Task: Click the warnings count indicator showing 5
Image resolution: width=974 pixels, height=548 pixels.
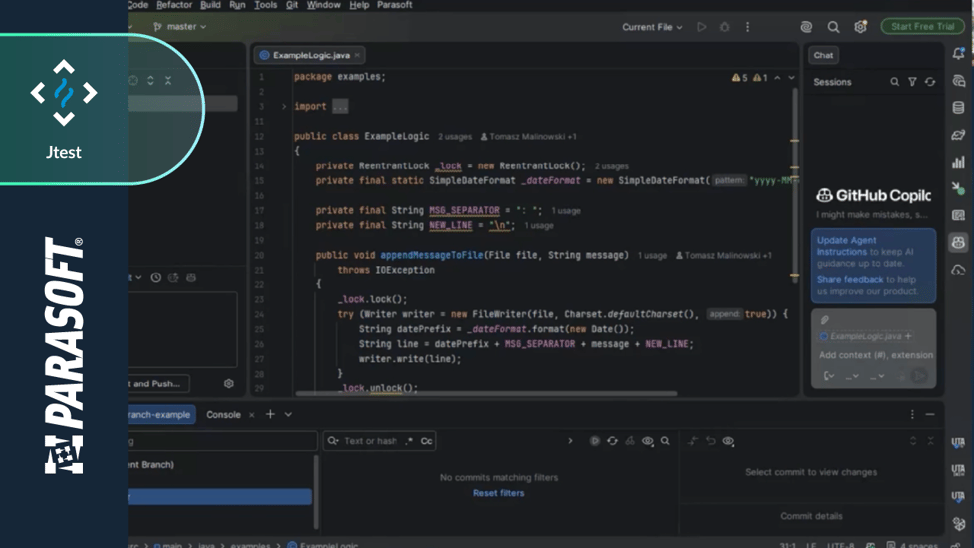Action: click(740, 78)
